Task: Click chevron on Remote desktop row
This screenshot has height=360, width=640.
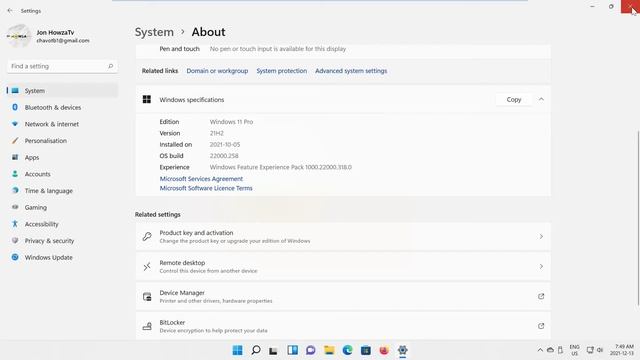Action: point(541,267)
